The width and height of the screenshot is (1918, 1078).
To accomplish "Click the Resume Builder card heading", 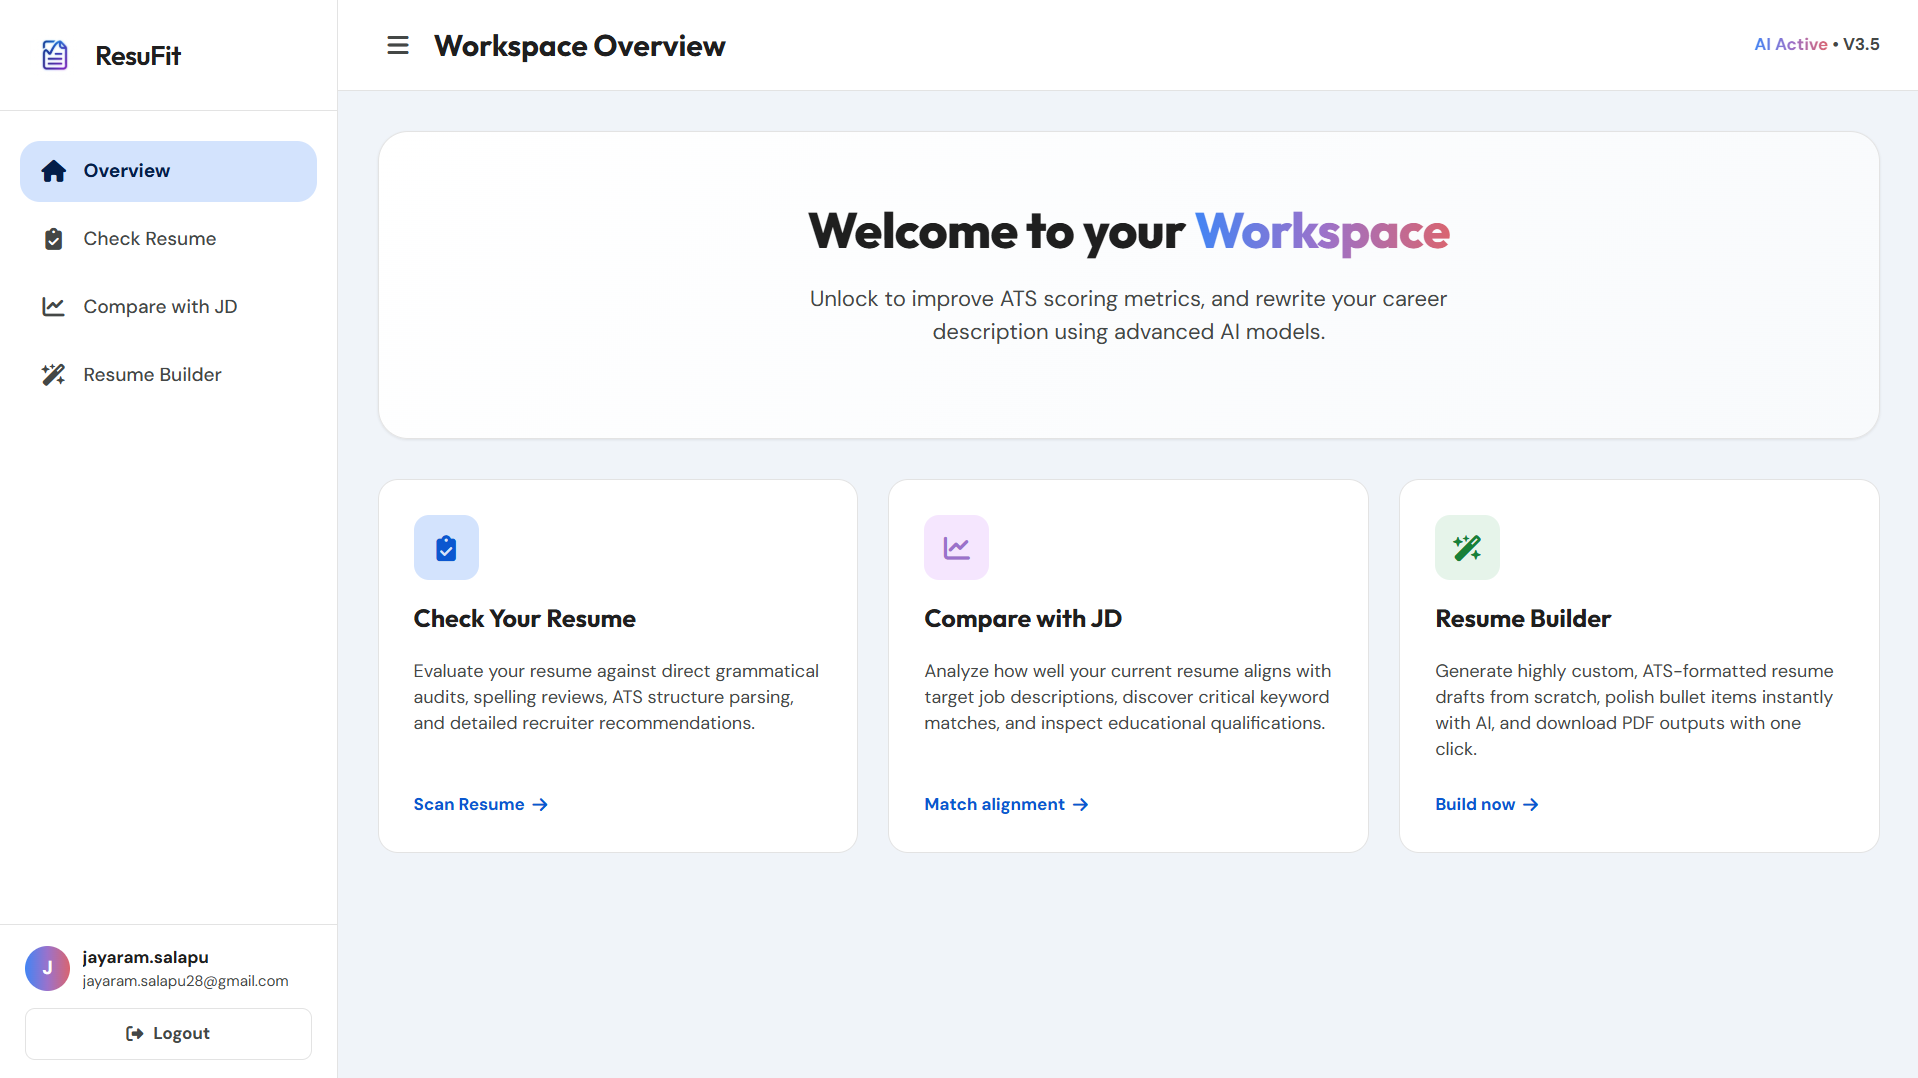I will tap(1523, 619).
